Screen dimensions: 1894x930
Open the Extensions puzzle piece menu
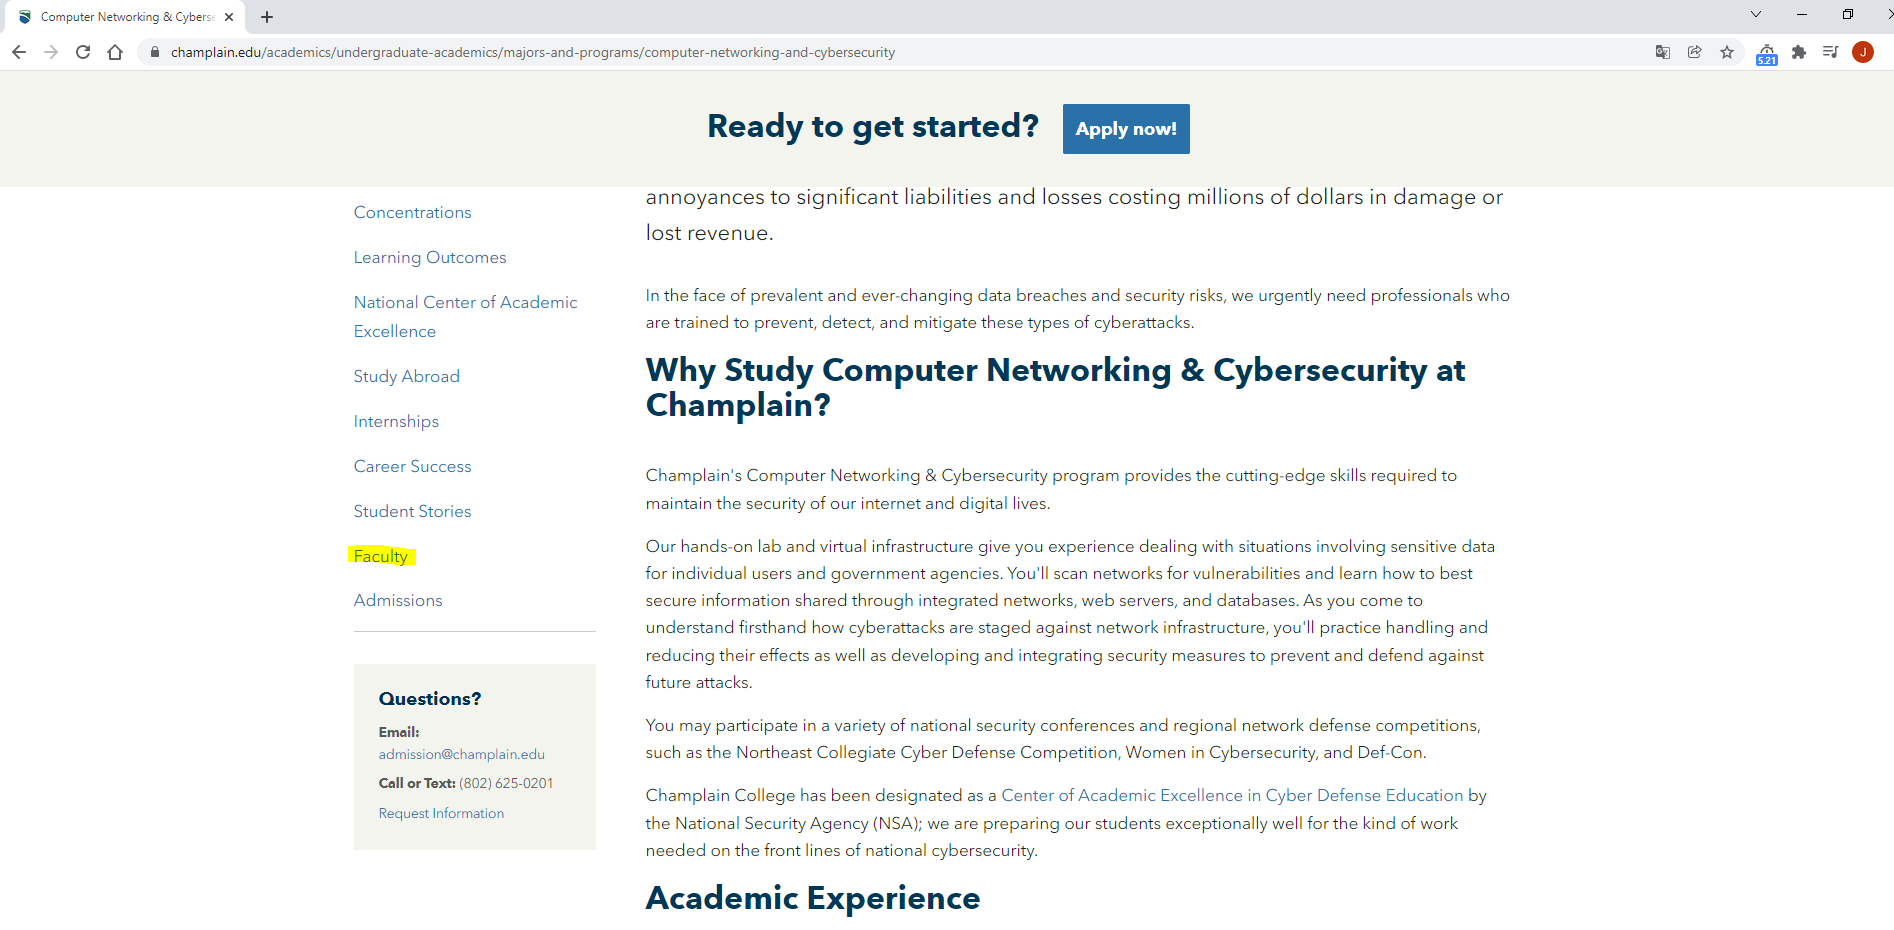[x=1799, y=52]
